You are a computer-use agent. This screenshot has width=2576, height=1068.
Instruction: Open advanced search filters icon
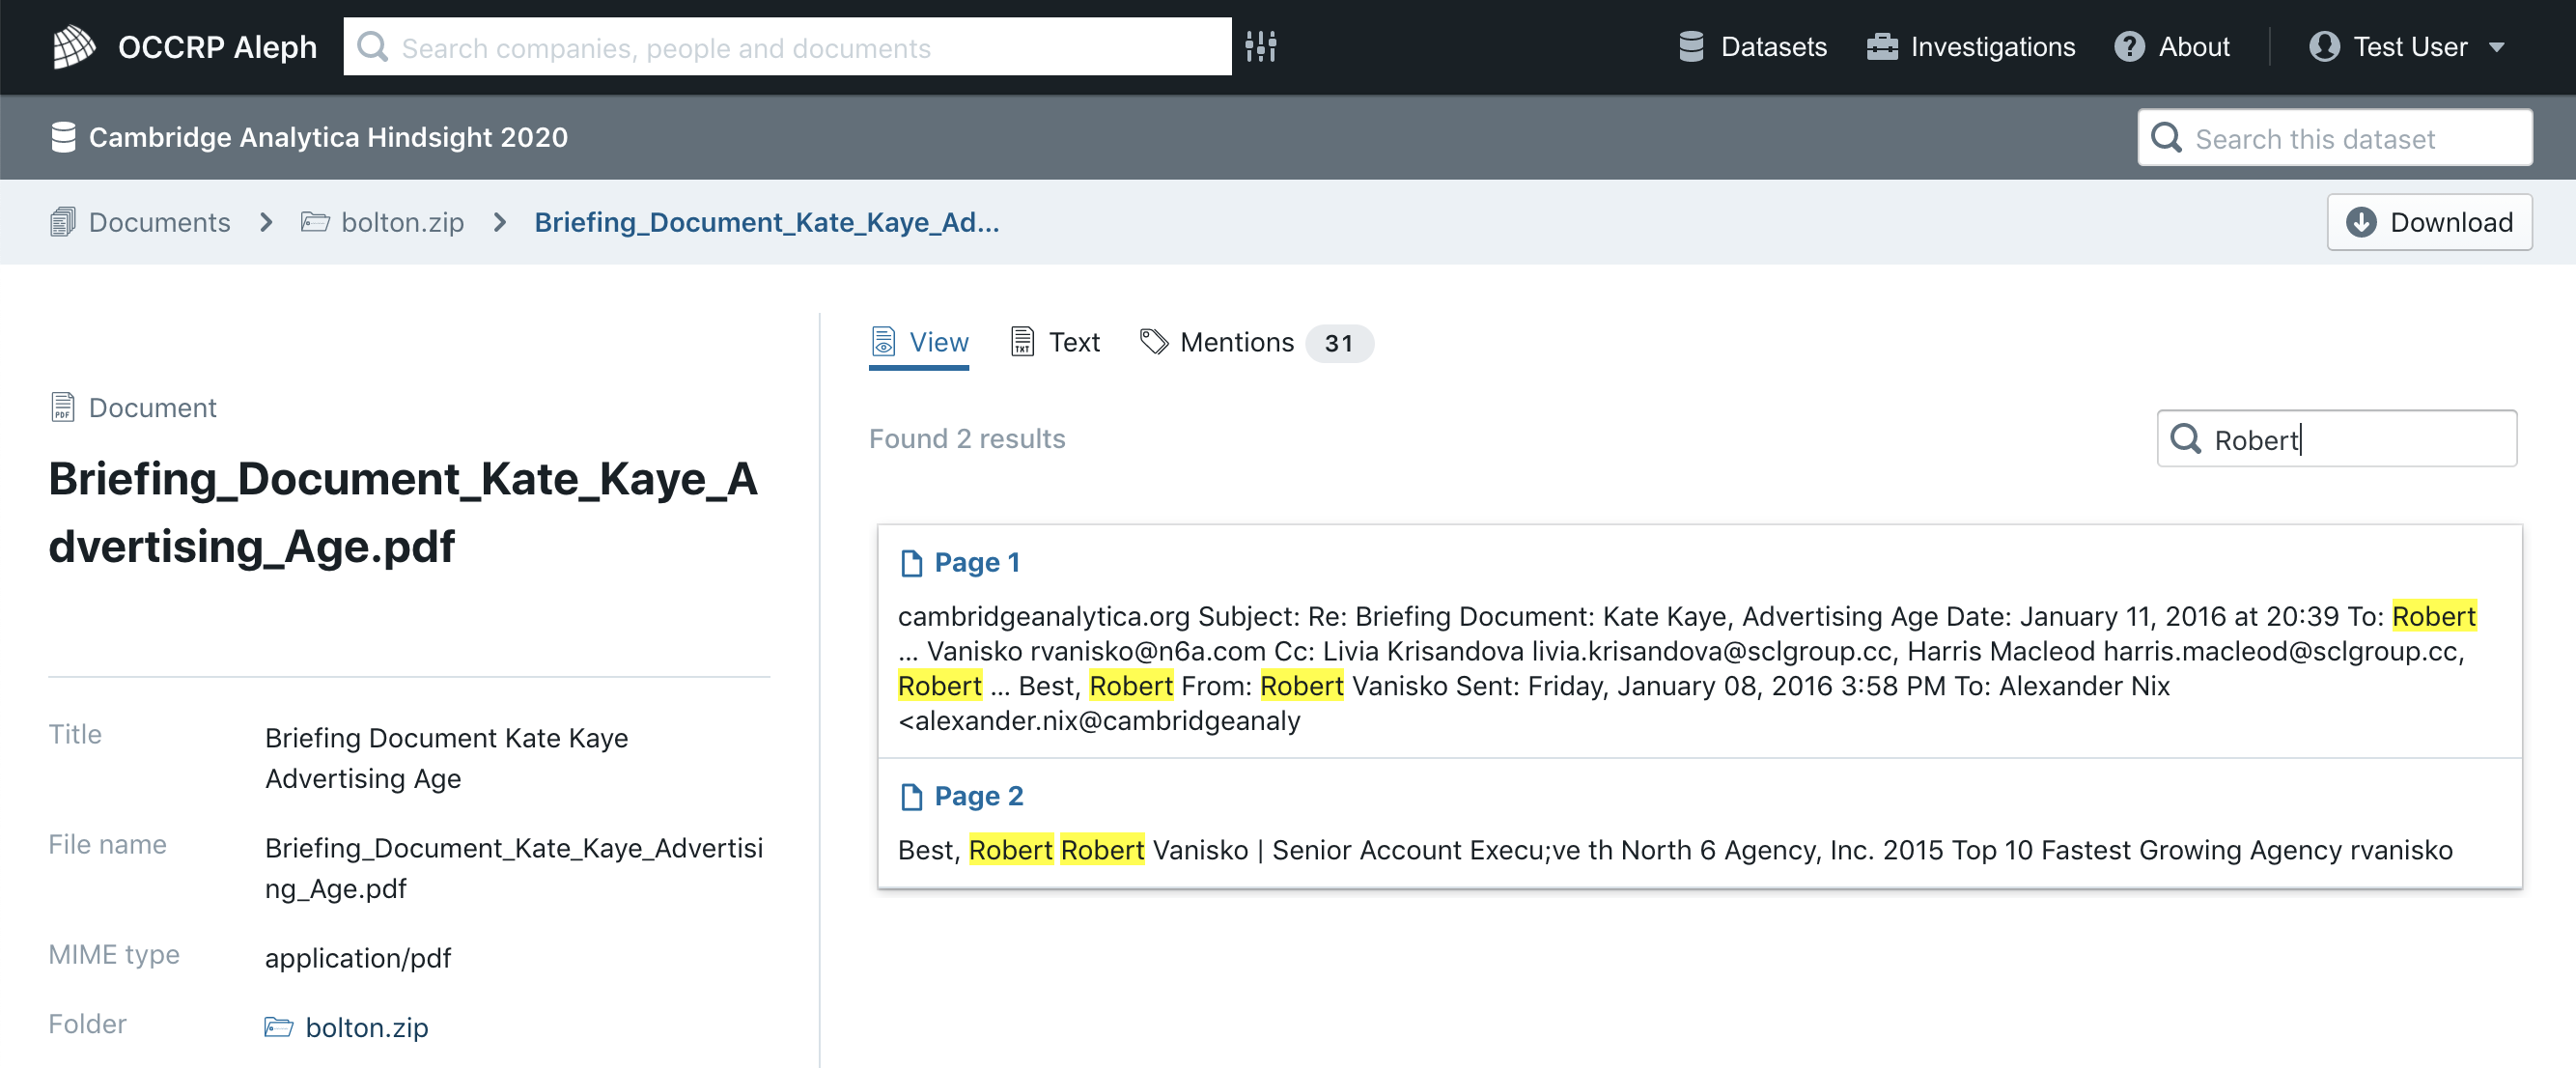coord(1261,46)
